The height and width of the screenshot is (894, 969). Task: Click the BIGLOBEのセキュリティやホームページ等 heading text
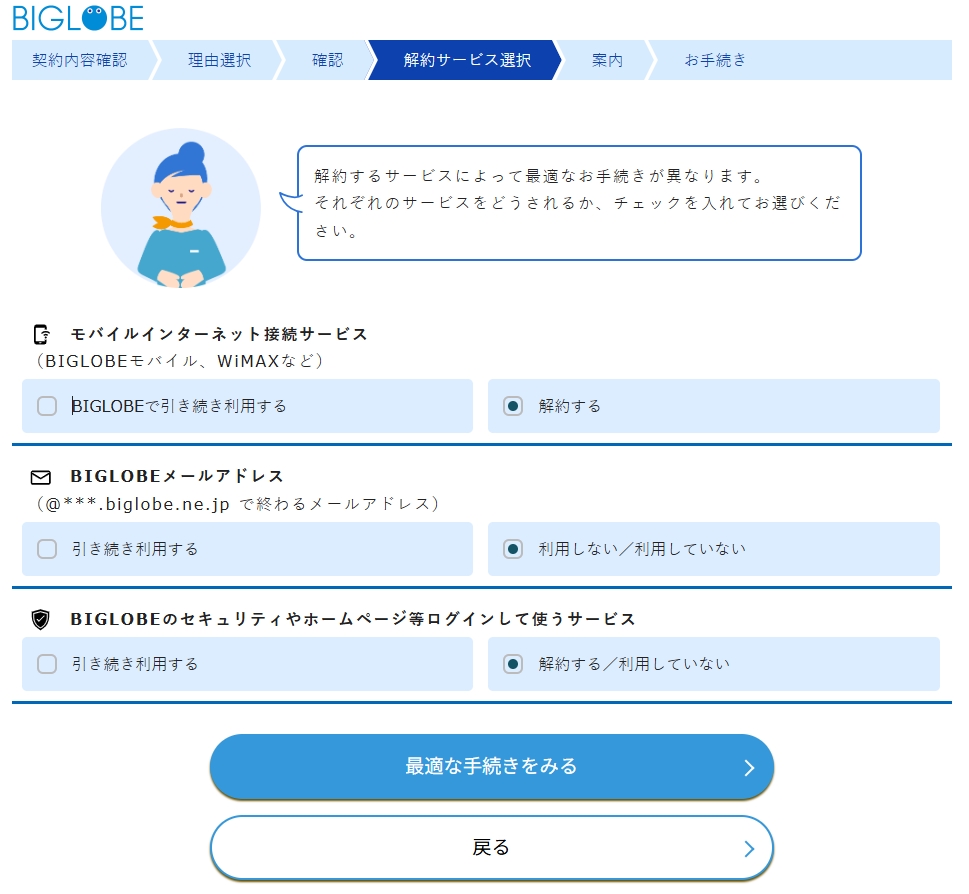tap(353, 619)
